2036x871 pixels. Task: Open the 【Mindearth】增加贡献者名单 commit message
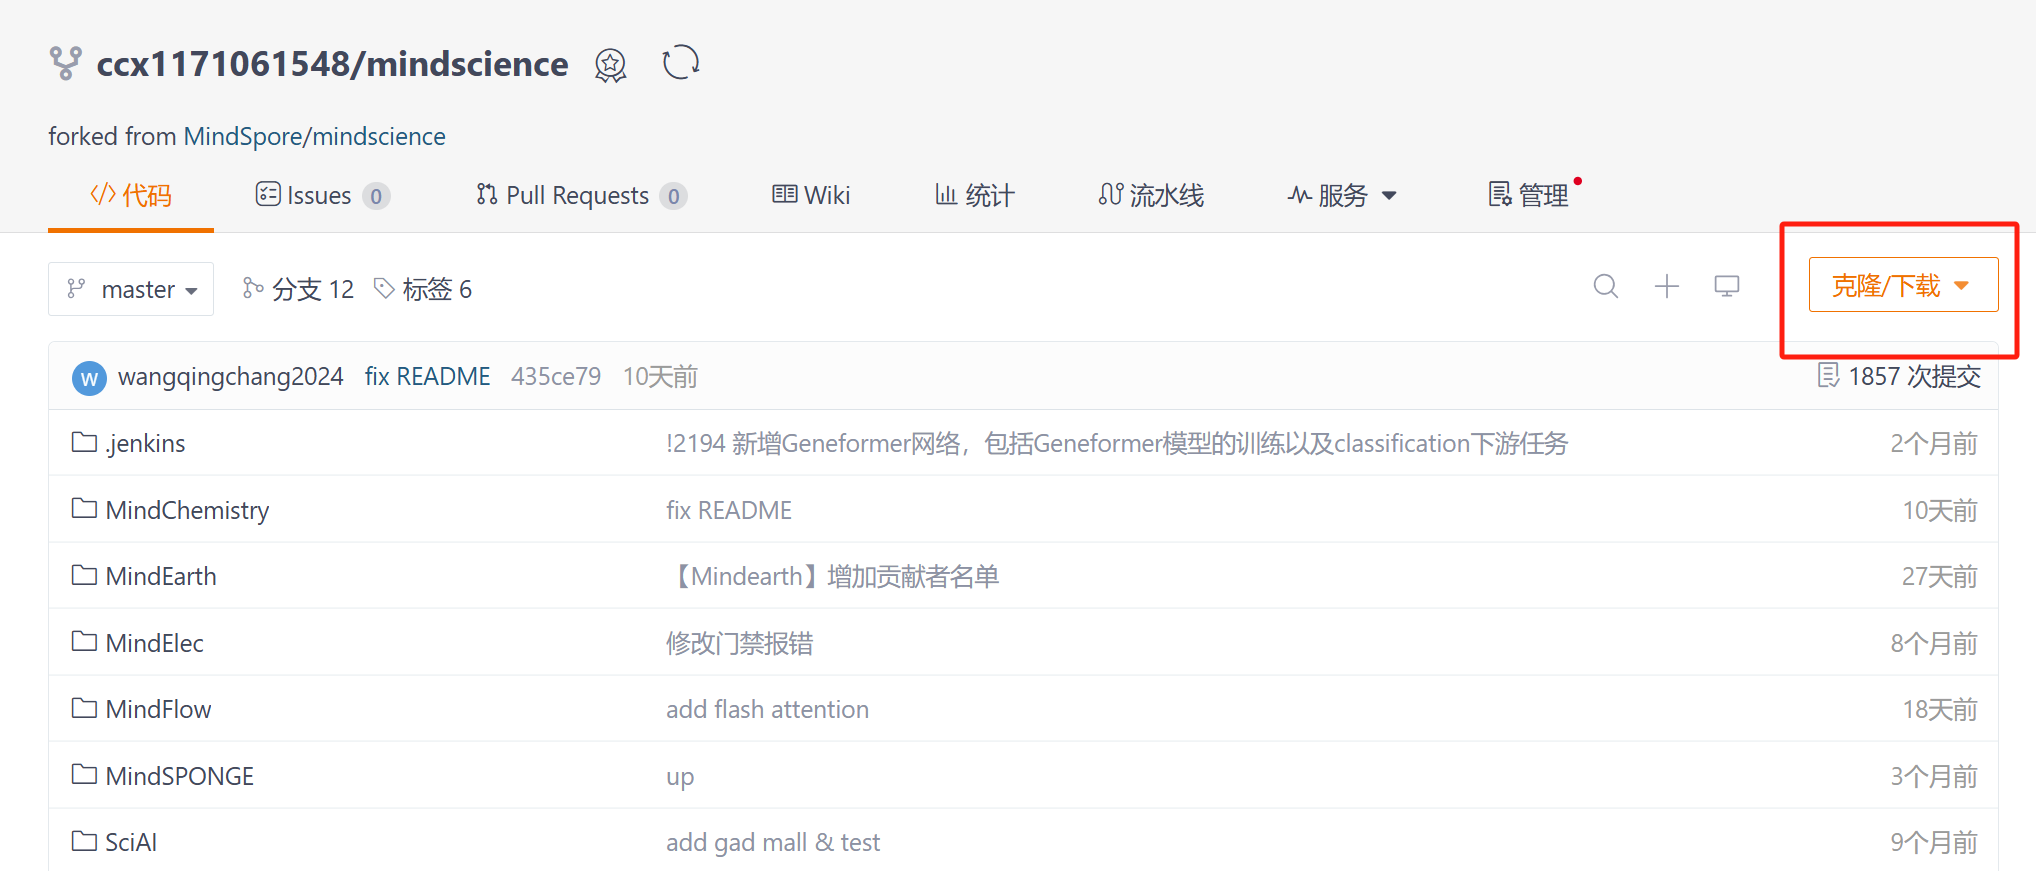tap(834, 576)
